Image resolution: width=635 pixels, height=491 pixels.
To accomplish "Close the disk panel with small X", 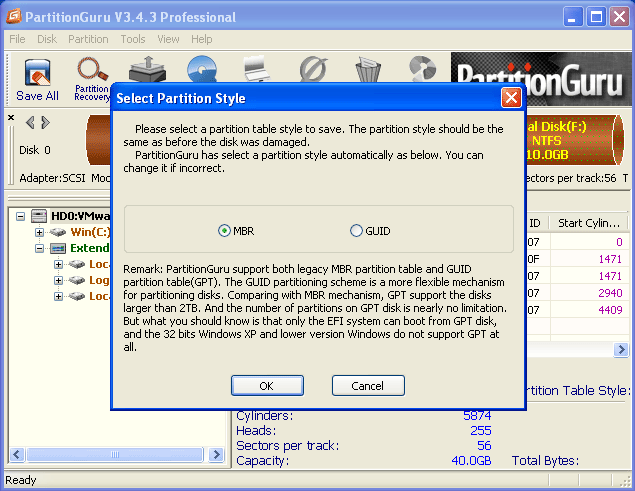I will pos(11,117).
